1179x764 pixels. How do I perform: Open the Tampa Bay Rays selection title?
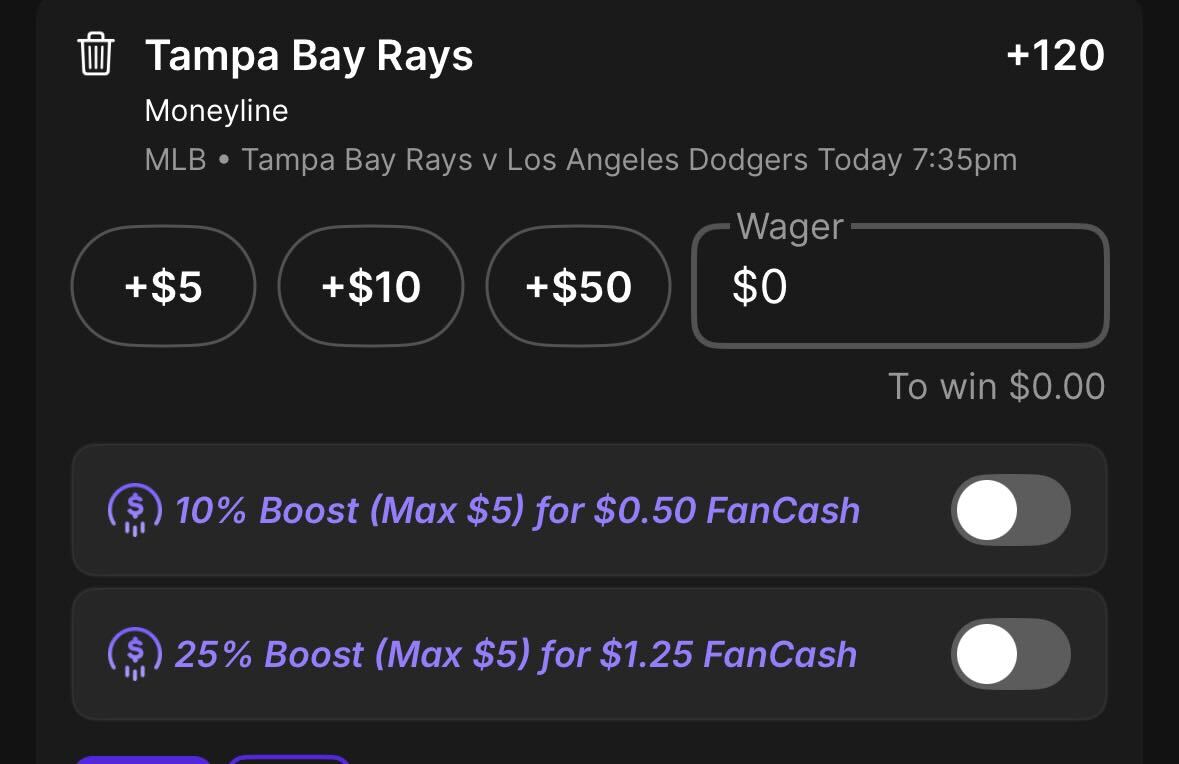309,56
